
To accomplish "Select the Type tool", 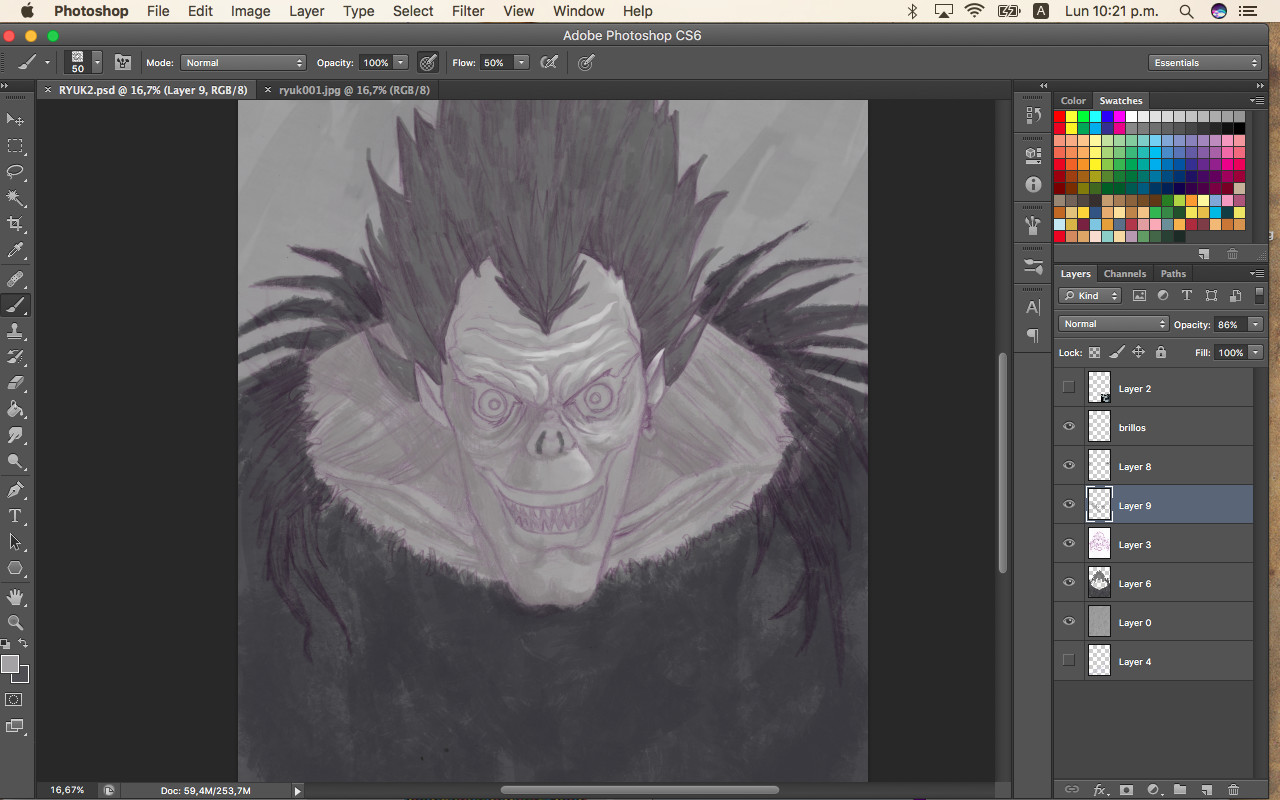I will coord(16,516).
